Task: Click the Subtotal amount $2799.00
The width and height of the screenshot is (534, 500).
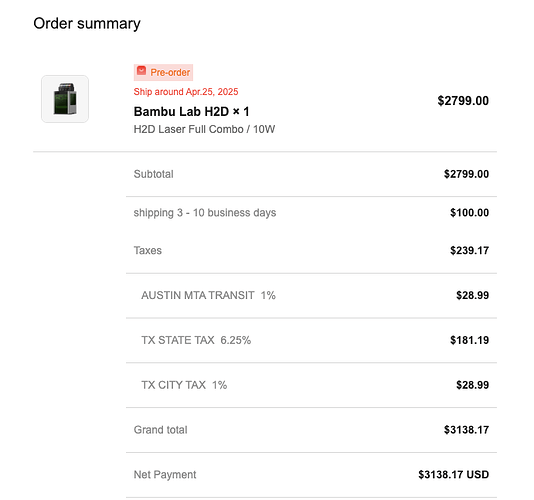Action: coord(466,174)
